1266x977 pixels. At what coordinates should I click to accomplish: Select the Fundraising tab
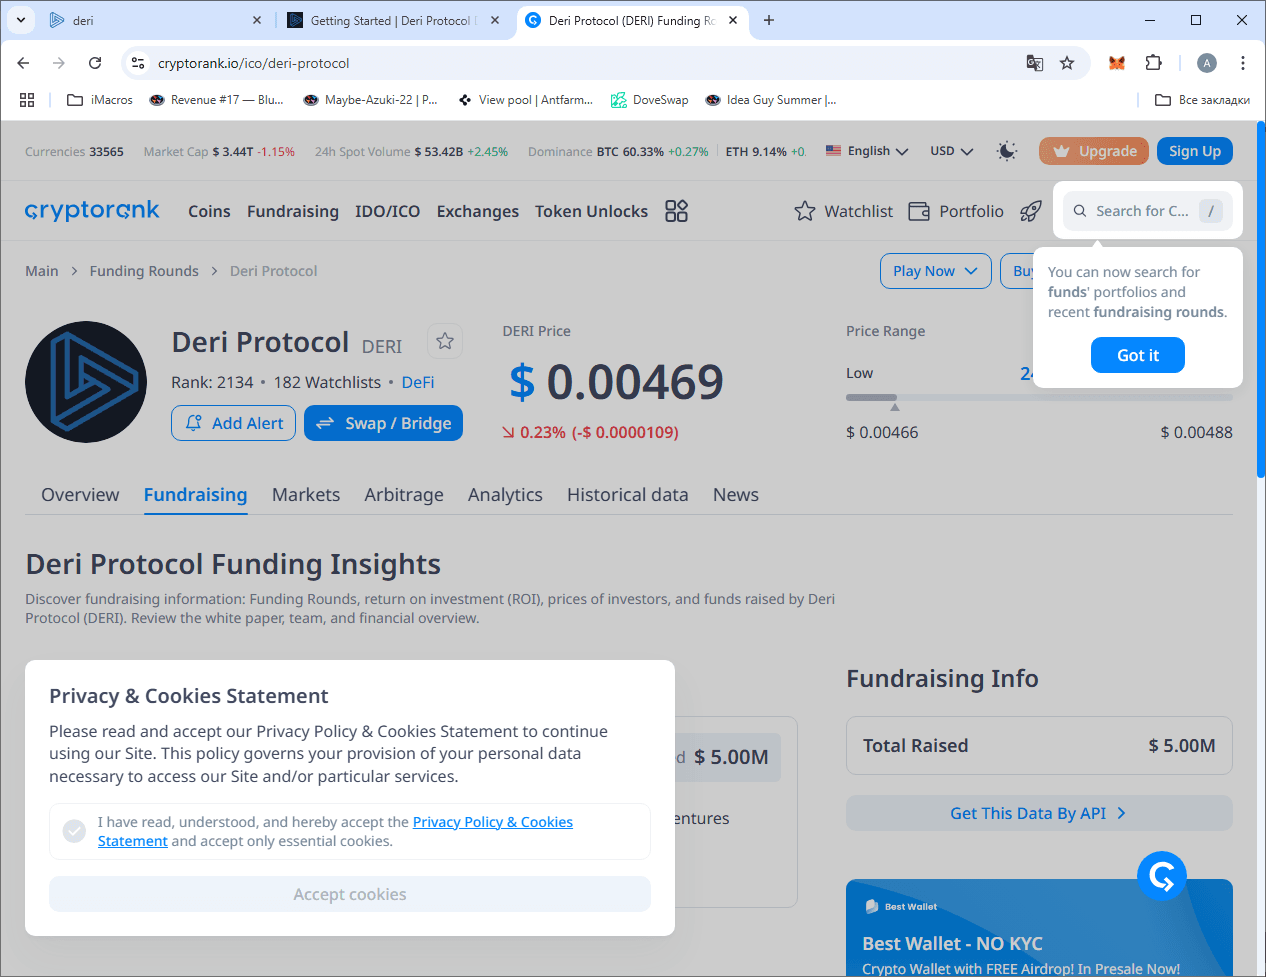[x=195, y=495]
